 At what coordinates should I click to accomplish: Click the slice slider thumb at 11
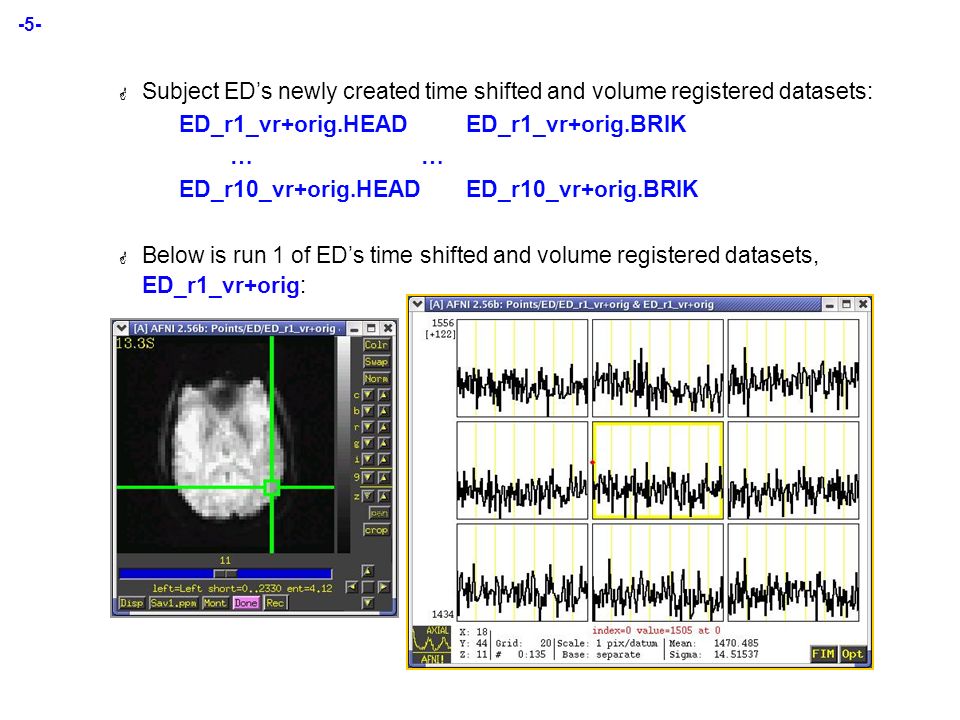[x=225, y=574]
